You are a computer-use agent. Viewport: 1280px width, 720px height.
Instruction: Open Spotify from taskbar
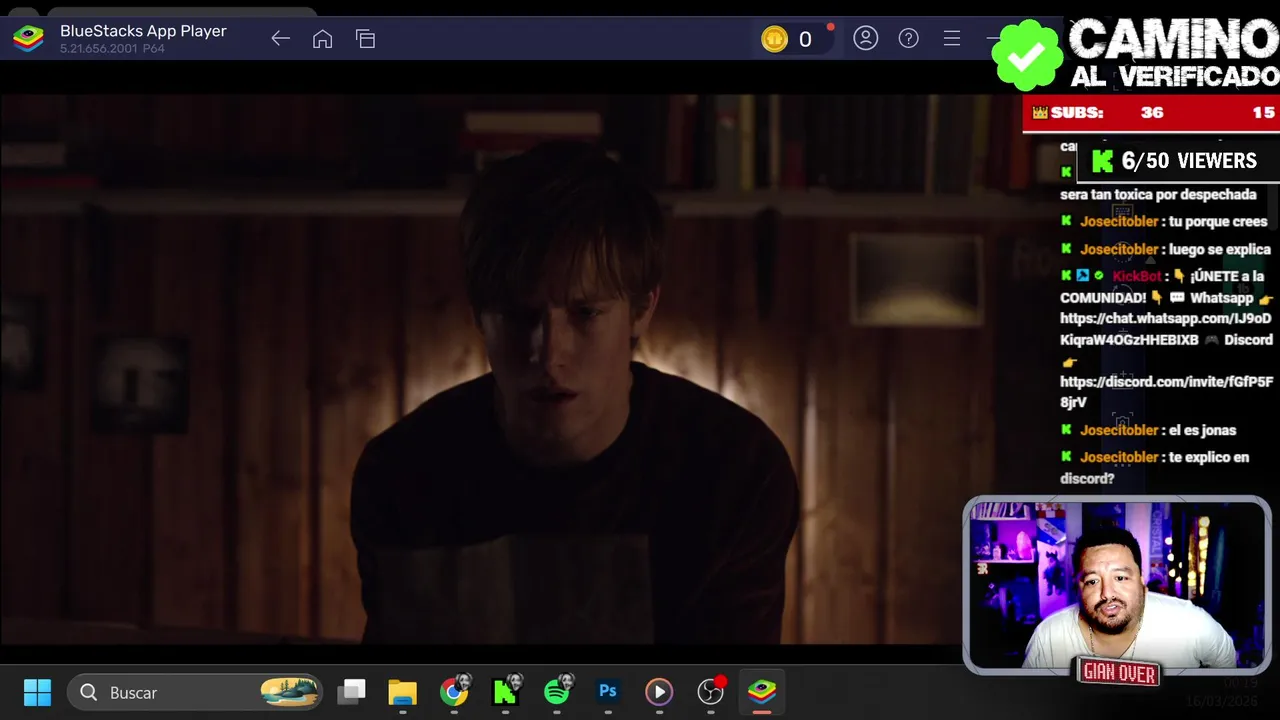coord(558,692)
